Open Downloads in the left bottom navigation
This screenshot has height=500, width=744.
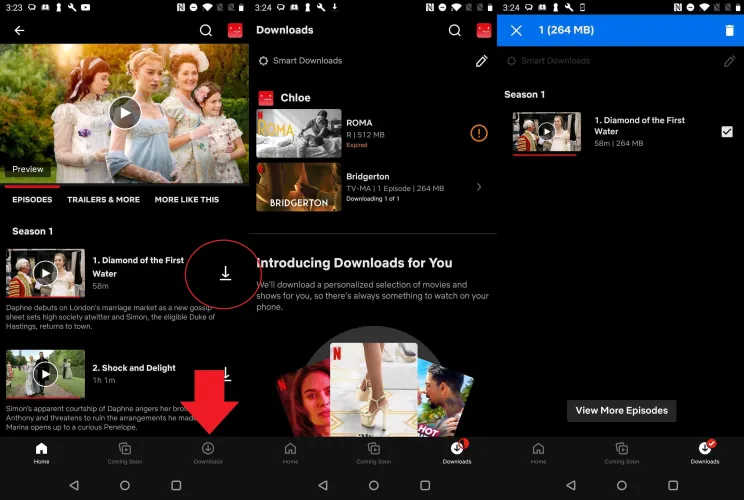tap(208, 452)
